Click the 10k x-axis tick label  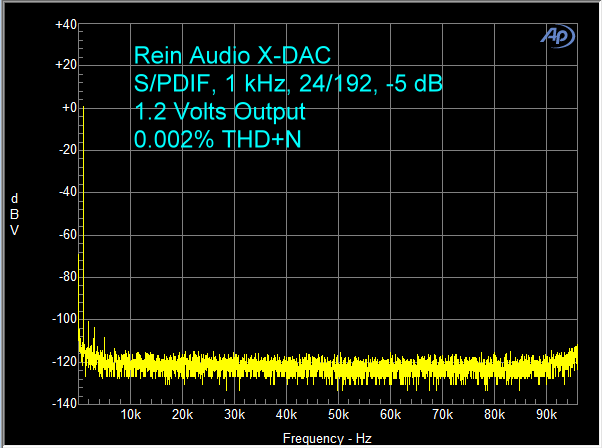pos(130,415)
